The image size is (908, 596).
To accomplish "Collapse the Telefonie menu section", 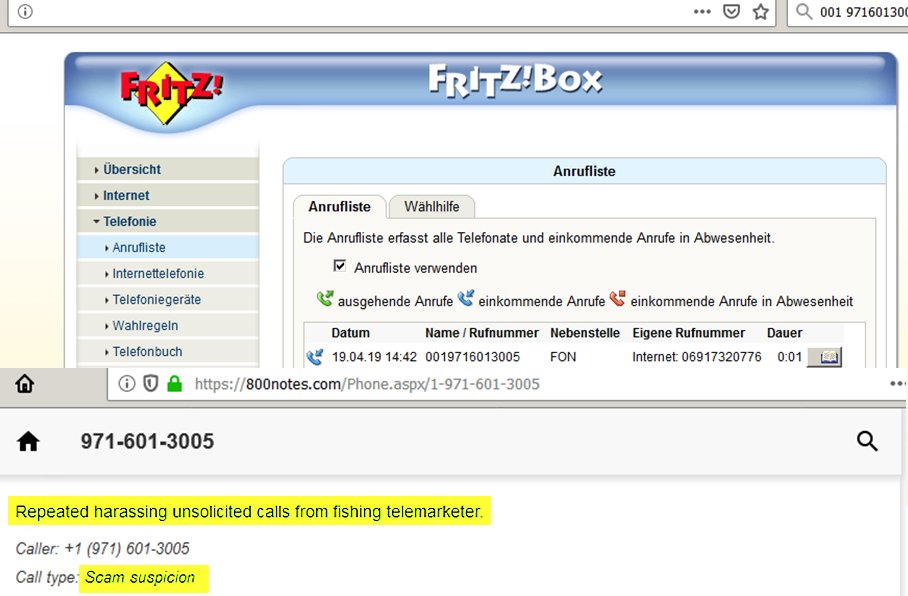I will pos(168,221).
